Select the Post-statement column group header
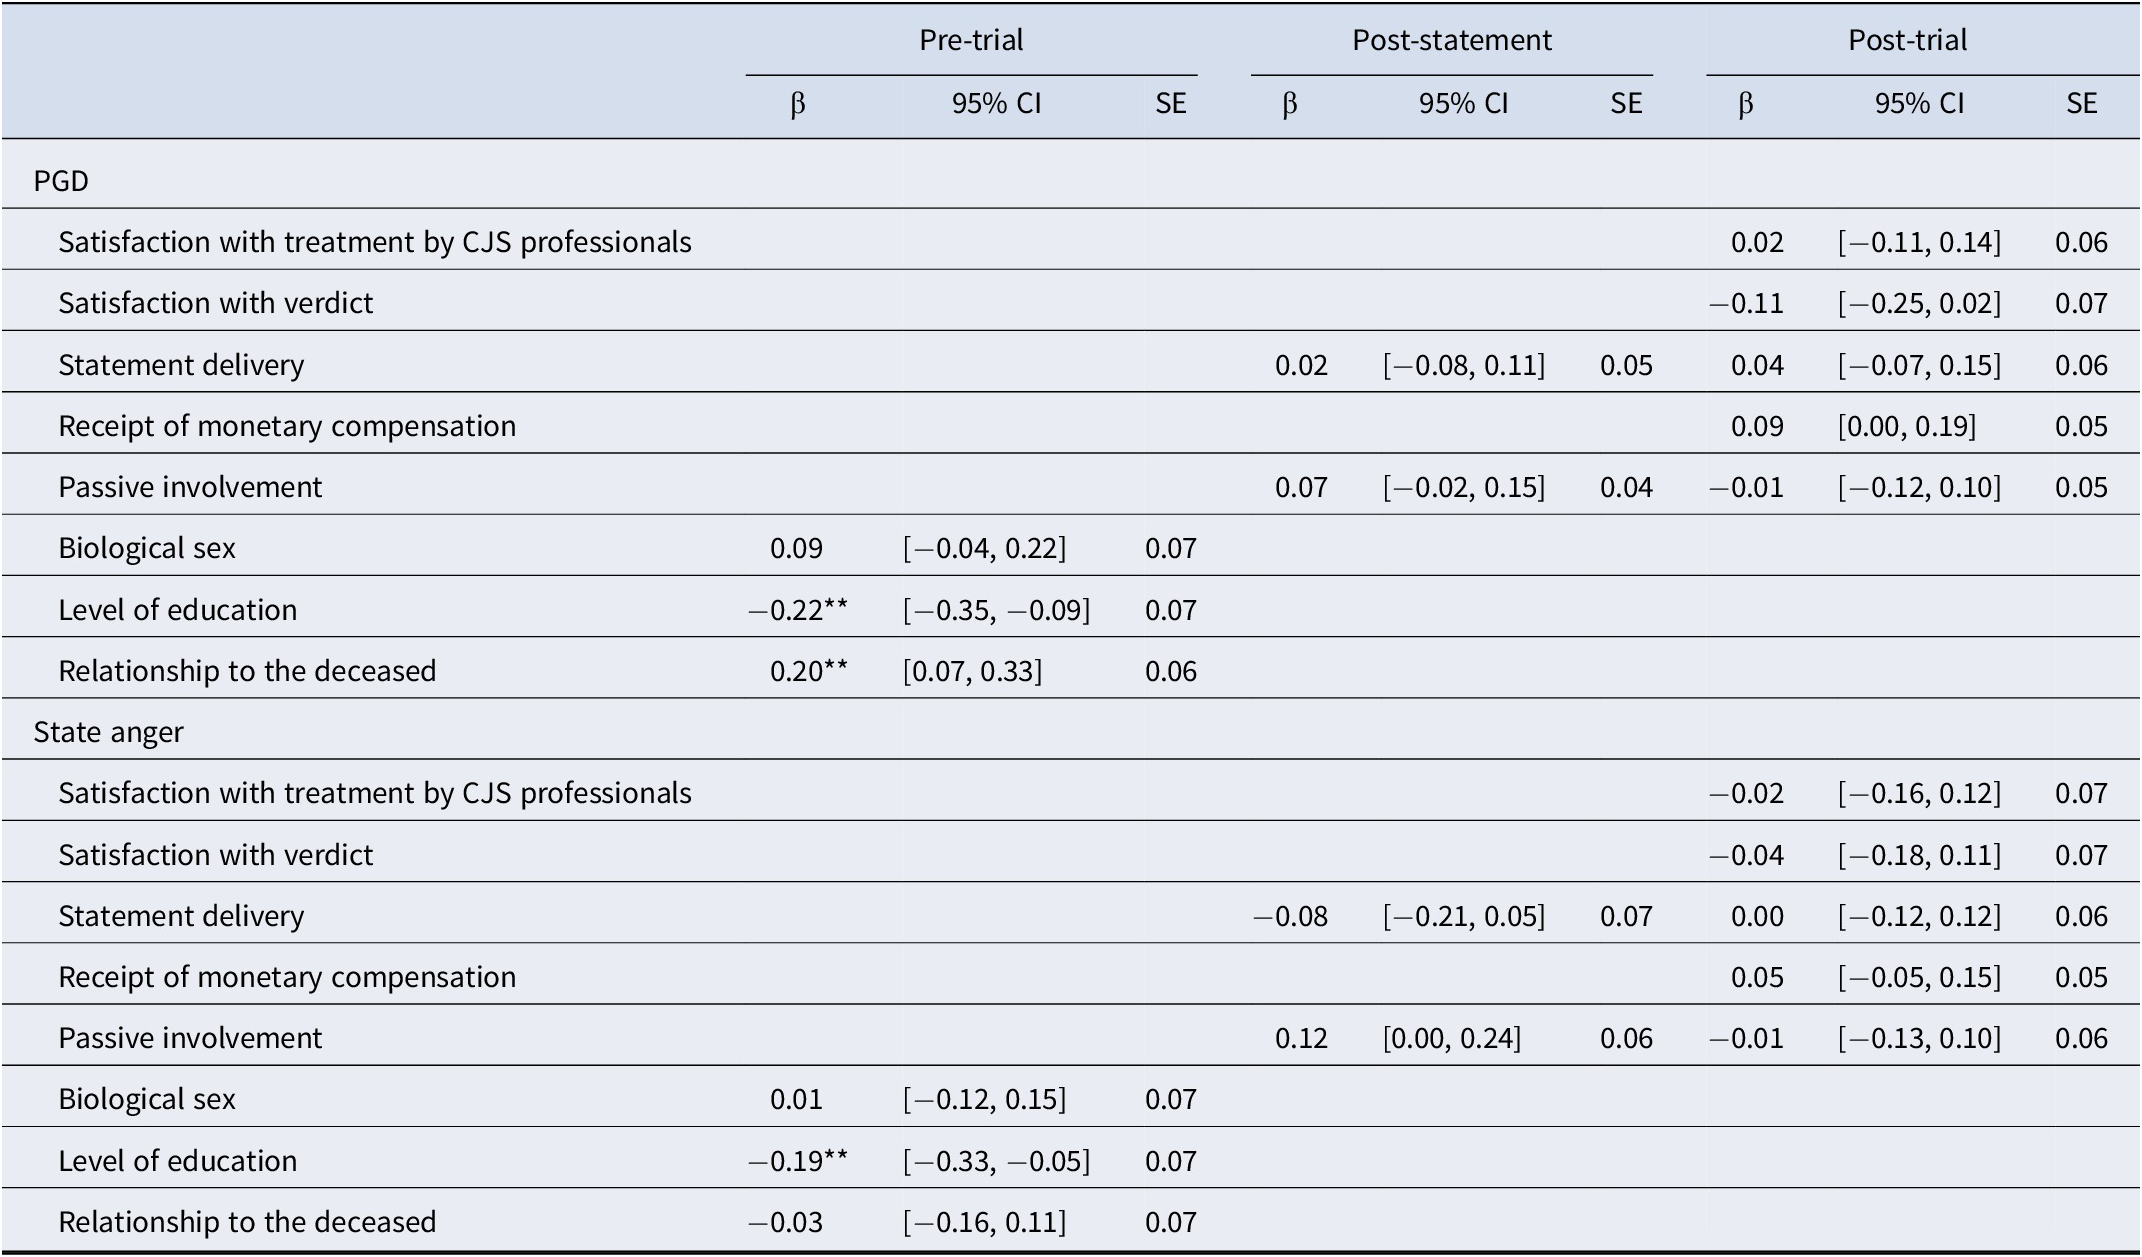 (1452, 40)
